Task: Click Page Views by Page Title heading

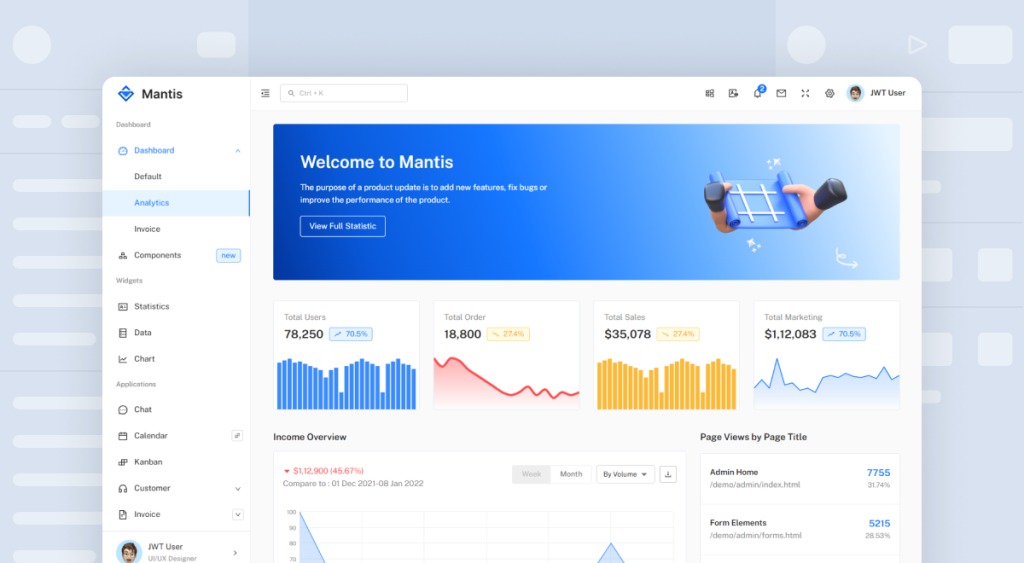Action: point(754,437)
